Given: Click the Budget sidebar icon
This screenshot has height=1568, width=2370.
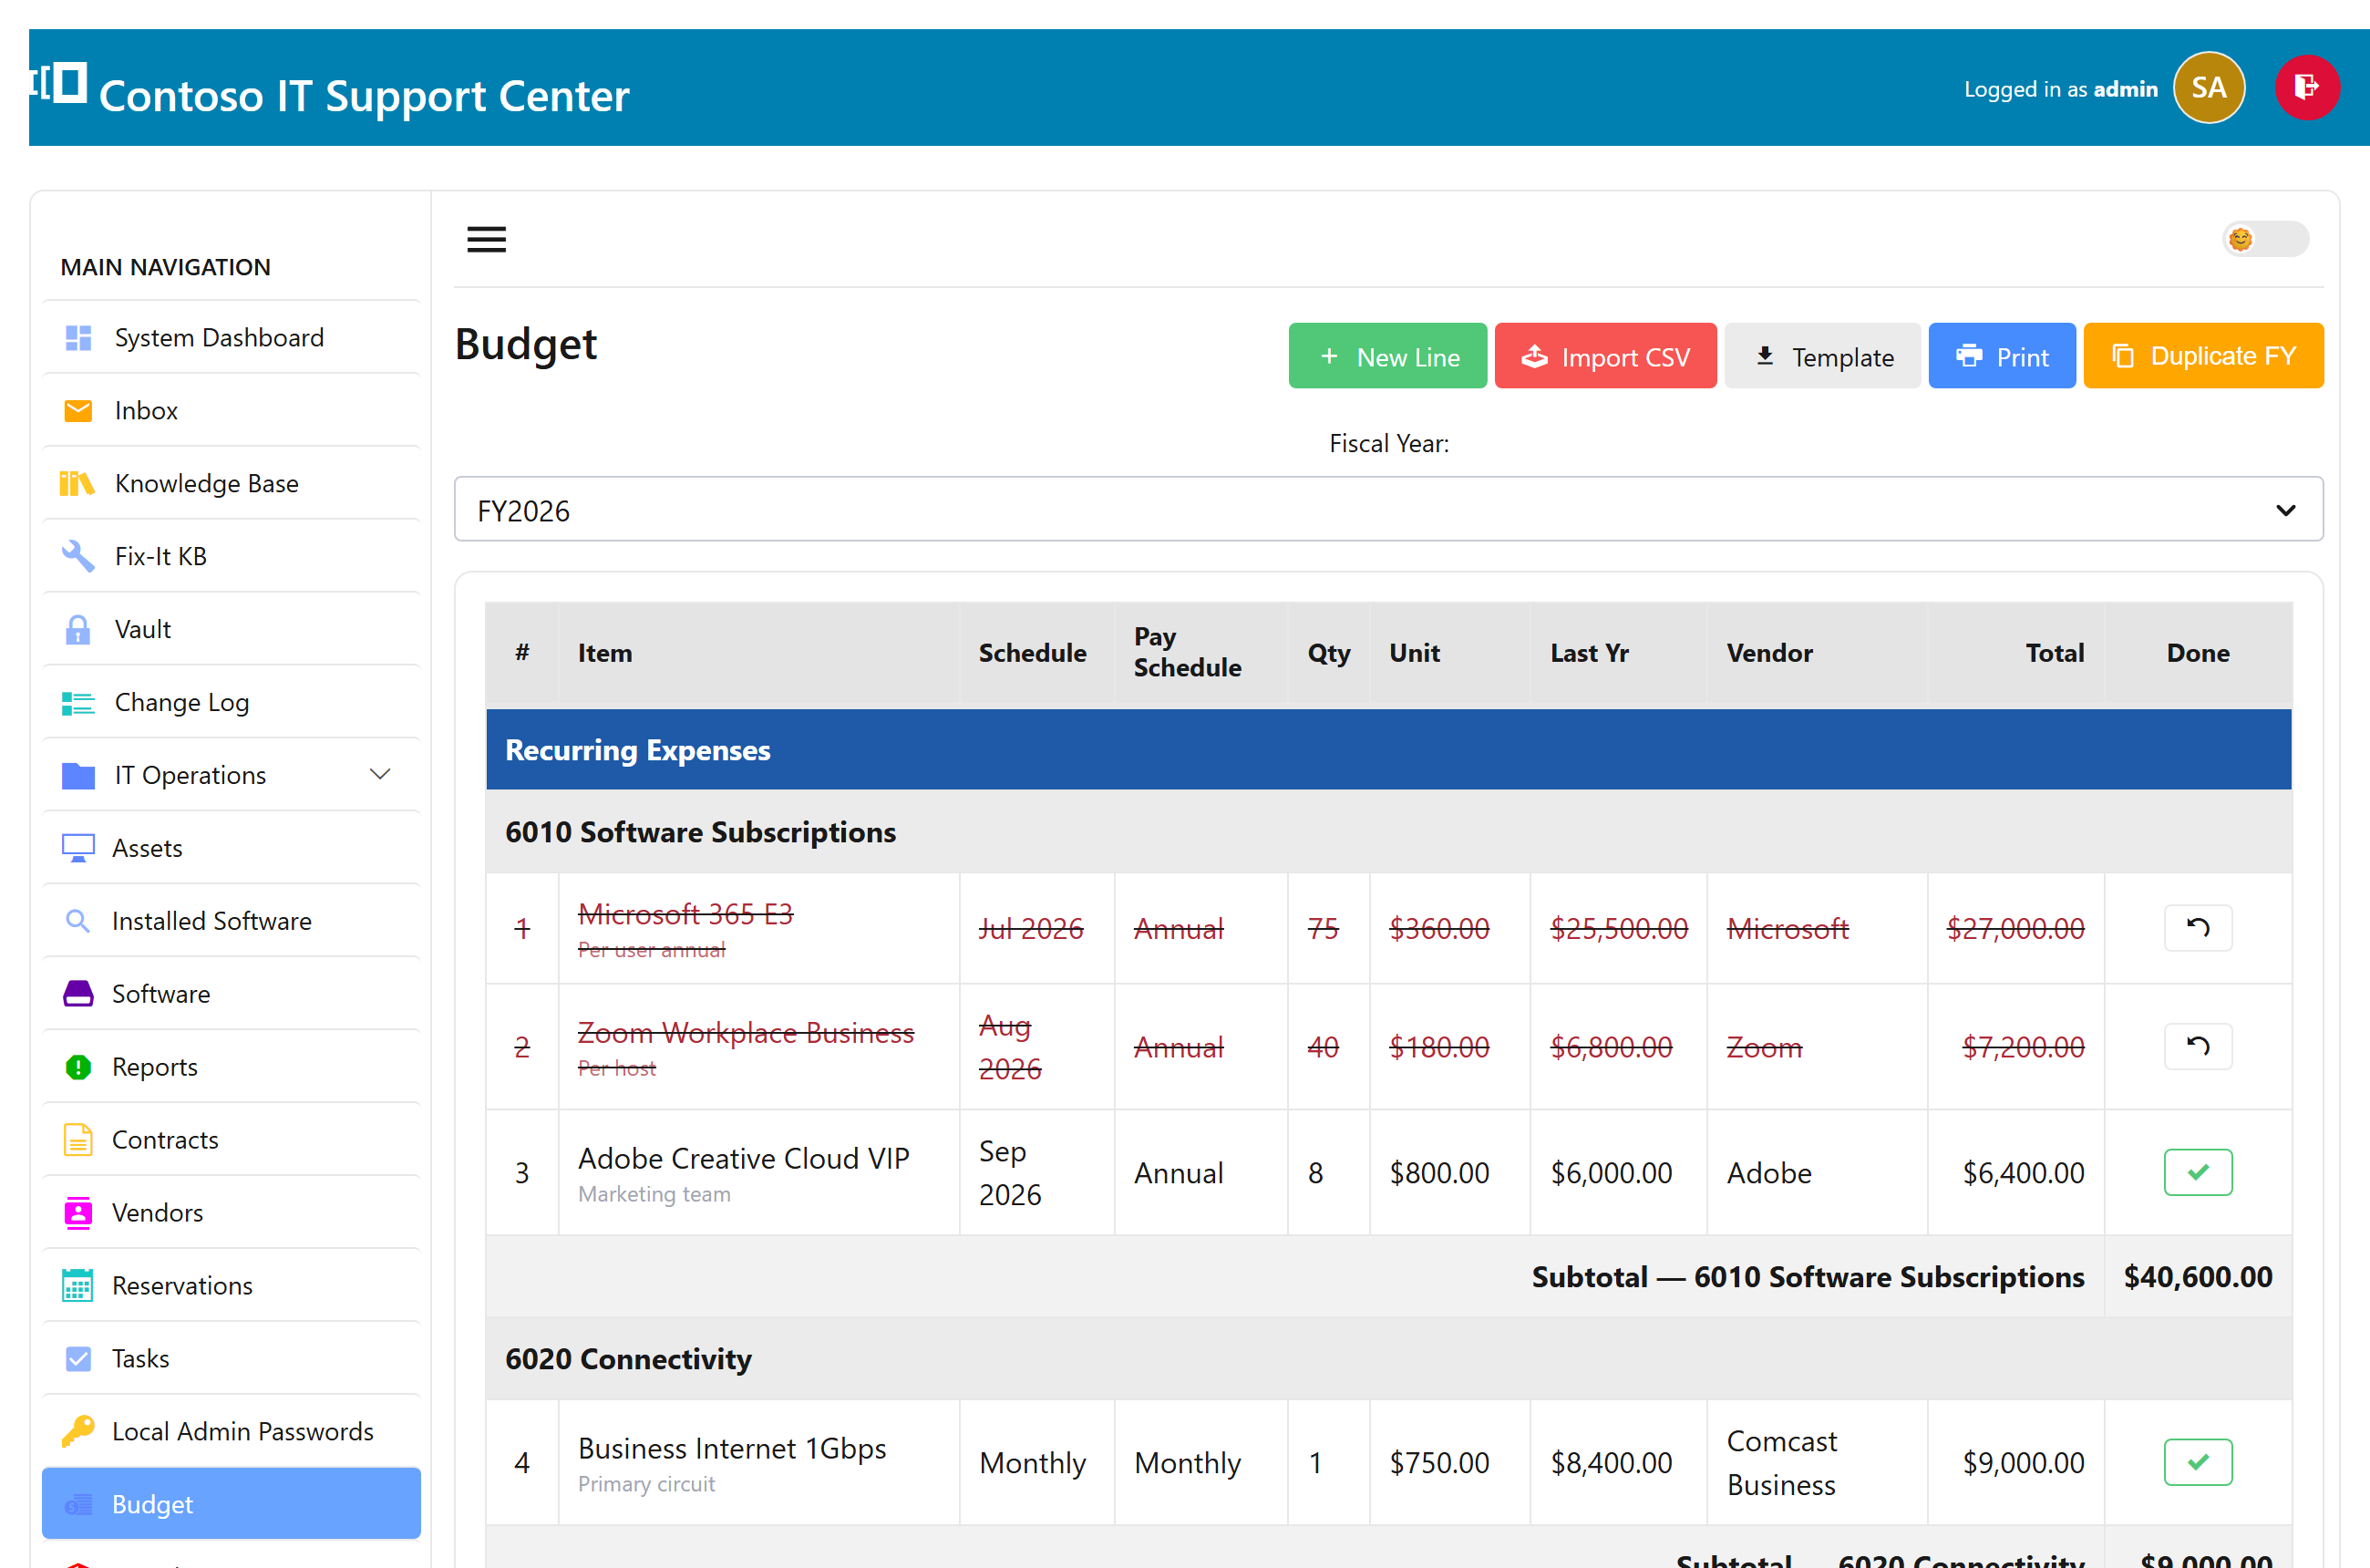Looking at the screenshot, I should [x=78, y=1505].
